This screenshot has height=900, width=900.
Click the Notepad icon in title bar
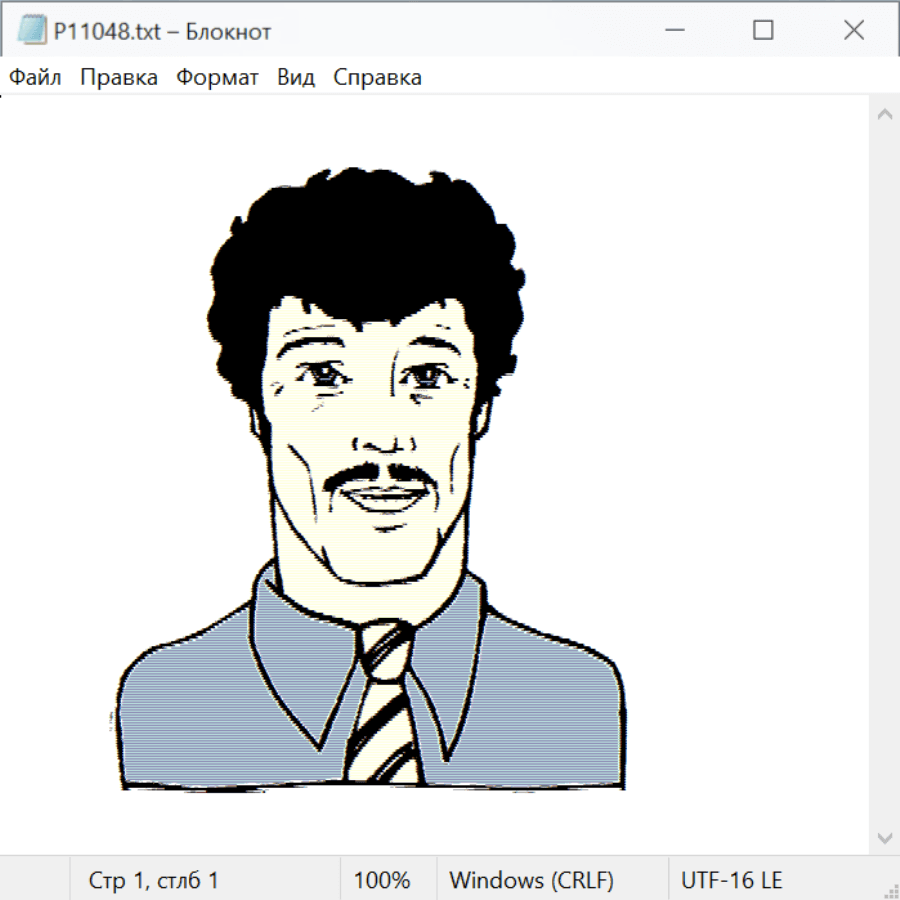[31, 31]
